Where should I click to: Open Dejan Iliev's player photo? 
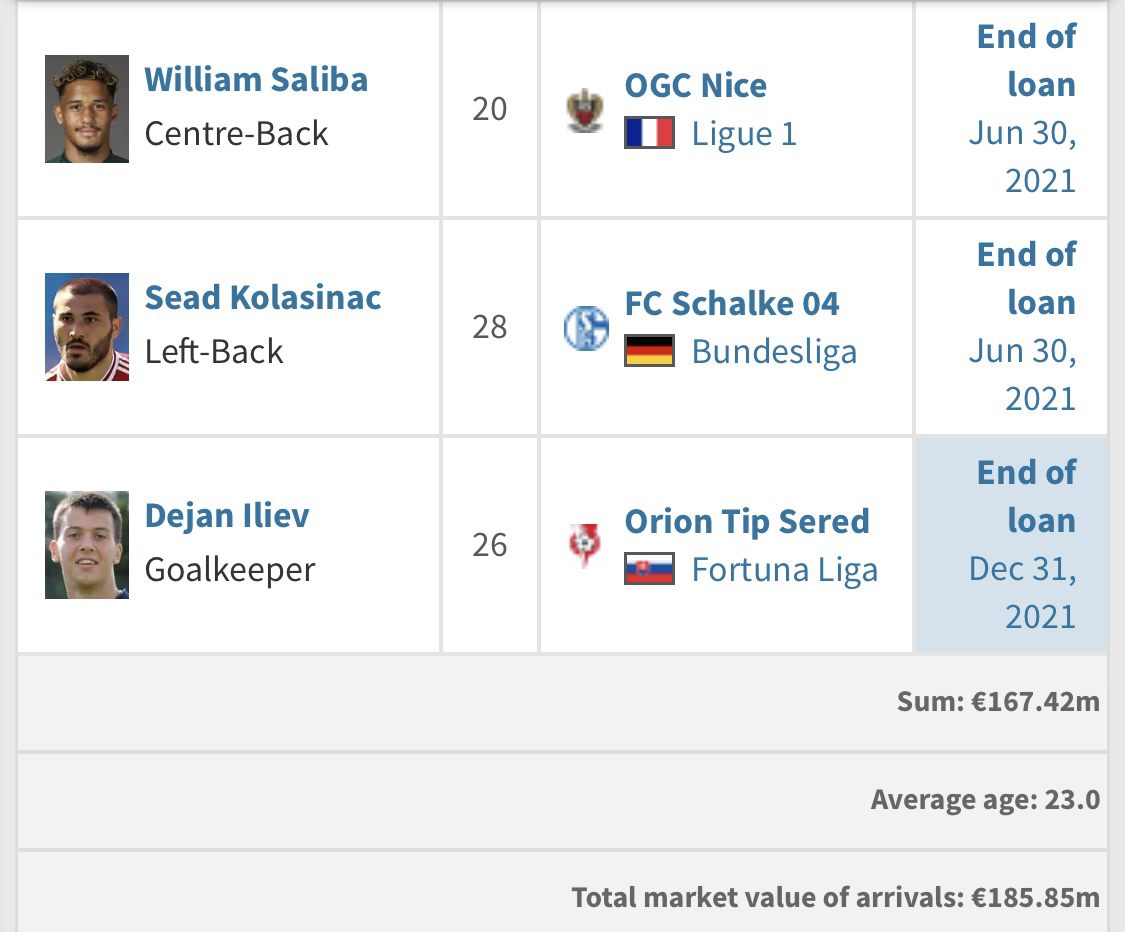(x=87, y=545)
